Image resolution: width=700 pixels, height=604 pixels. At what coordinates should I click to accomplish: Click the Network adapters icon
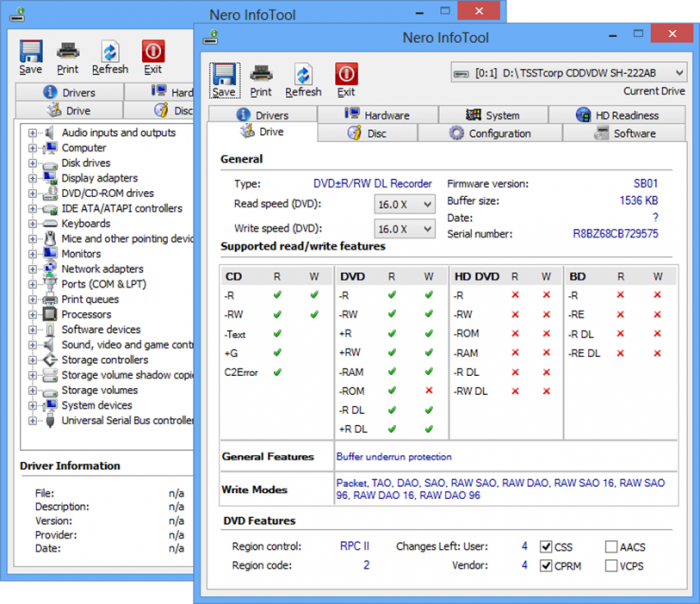50,269
